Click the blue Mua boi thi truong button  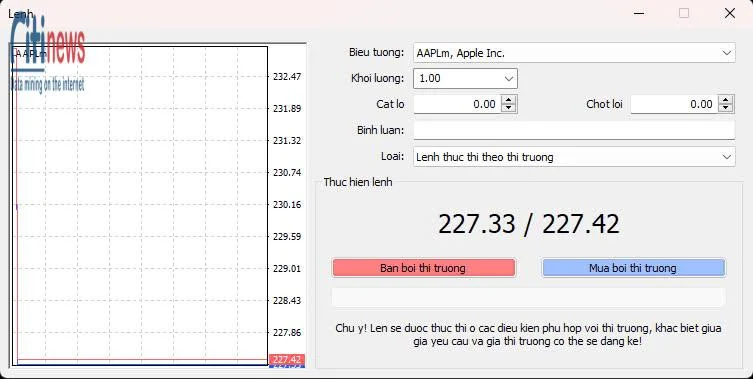pyautogui.click(x=633, y=268)
